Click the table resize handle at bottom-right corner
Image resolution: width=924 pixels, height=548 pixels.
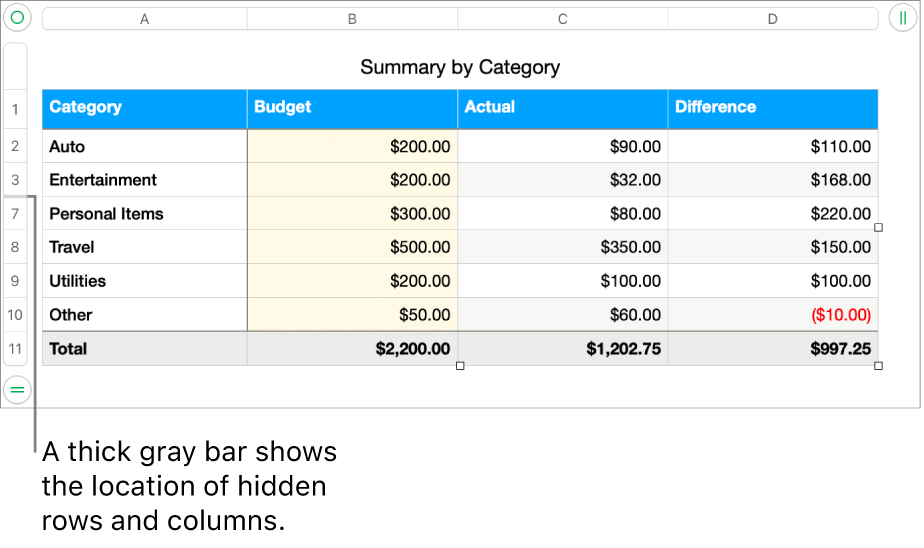click(878, 366)
